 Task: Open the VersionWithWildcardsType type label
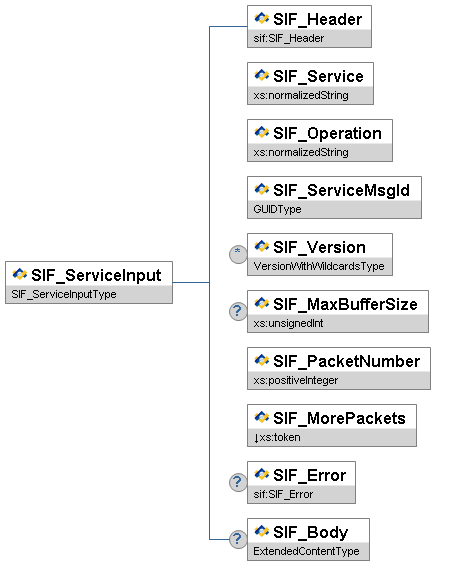coord(319,266)
